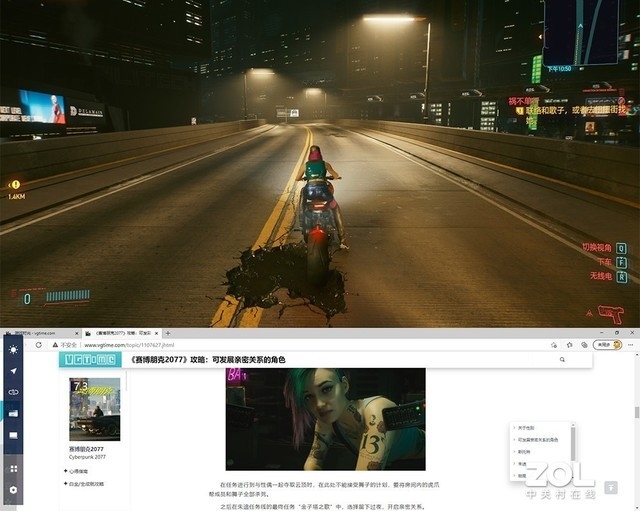Click the brightness sun icon in left sidebar
The image size is (640, 511).
pos(13,349)
